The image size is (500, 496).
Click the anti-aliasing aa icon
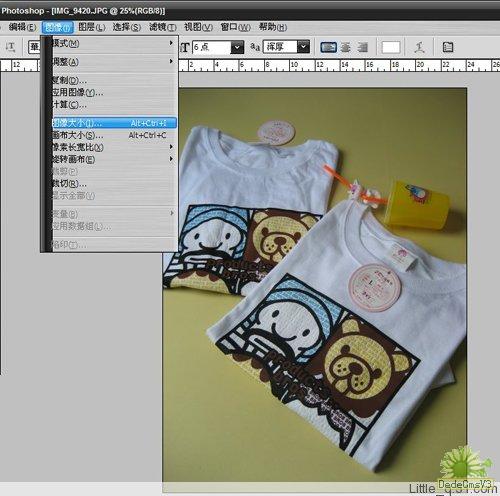255,47
